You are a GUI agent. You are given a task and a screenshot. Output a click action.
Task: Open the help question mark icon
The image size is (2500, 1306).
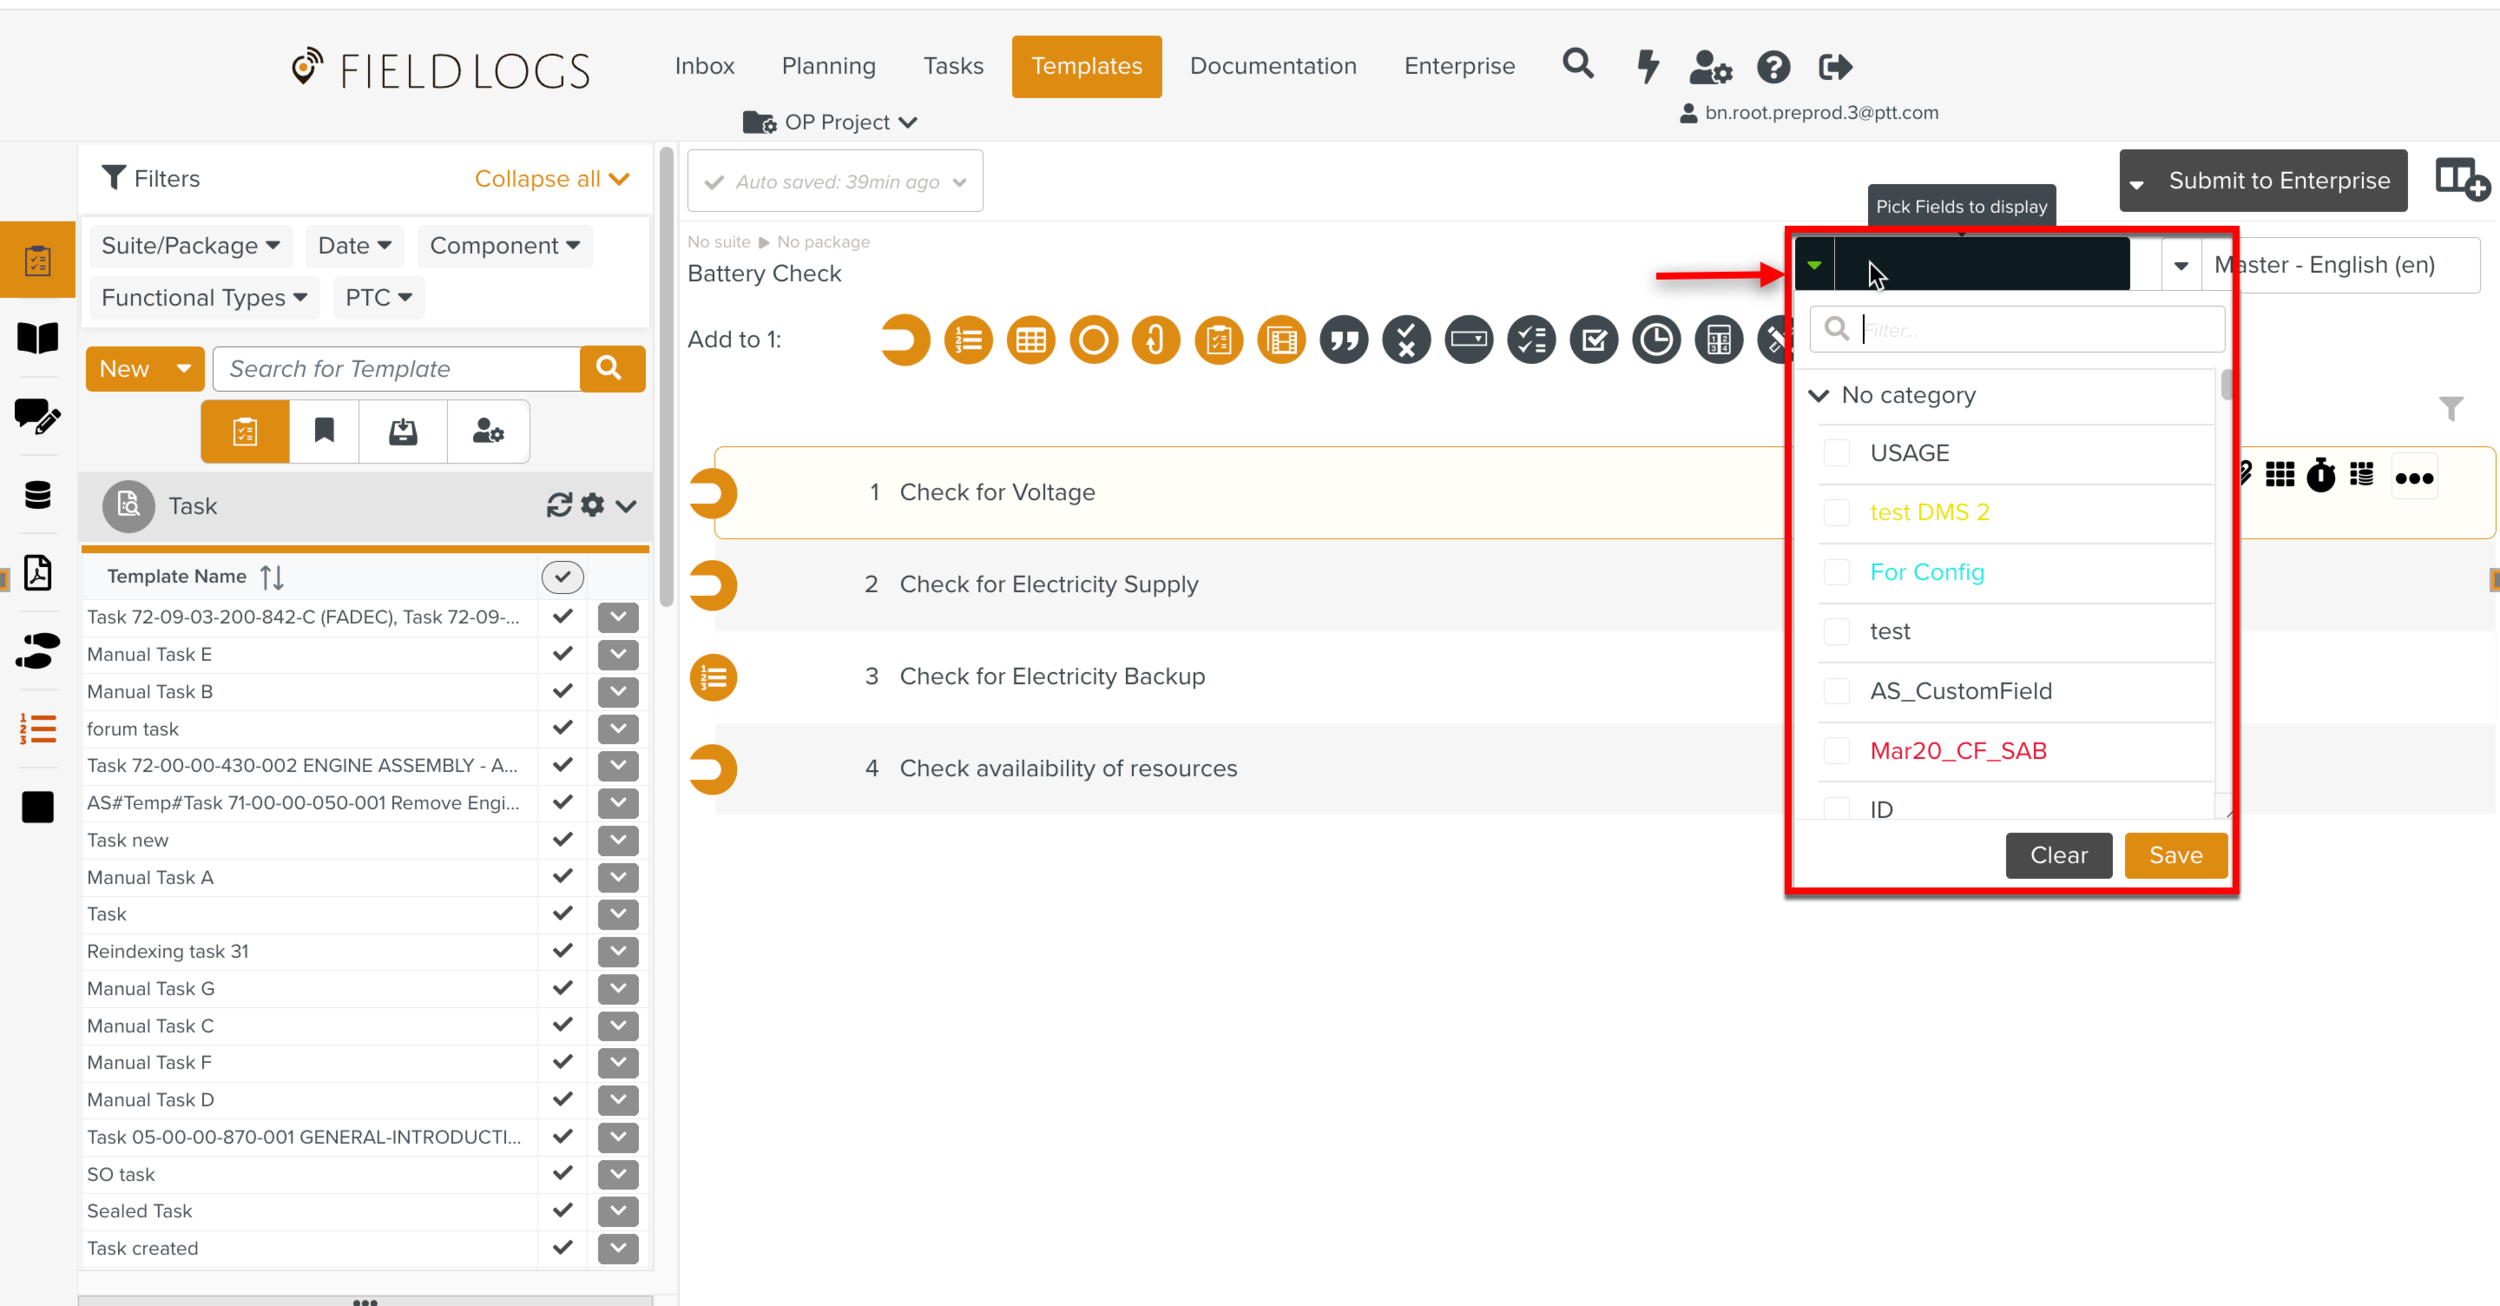(1773, 67)
